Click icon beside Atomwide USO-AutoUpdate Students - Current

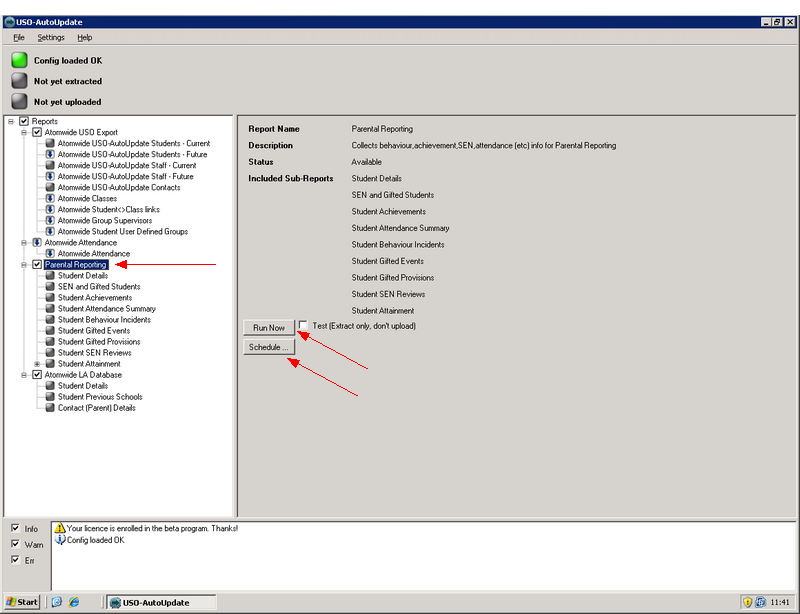click(50, 143)
